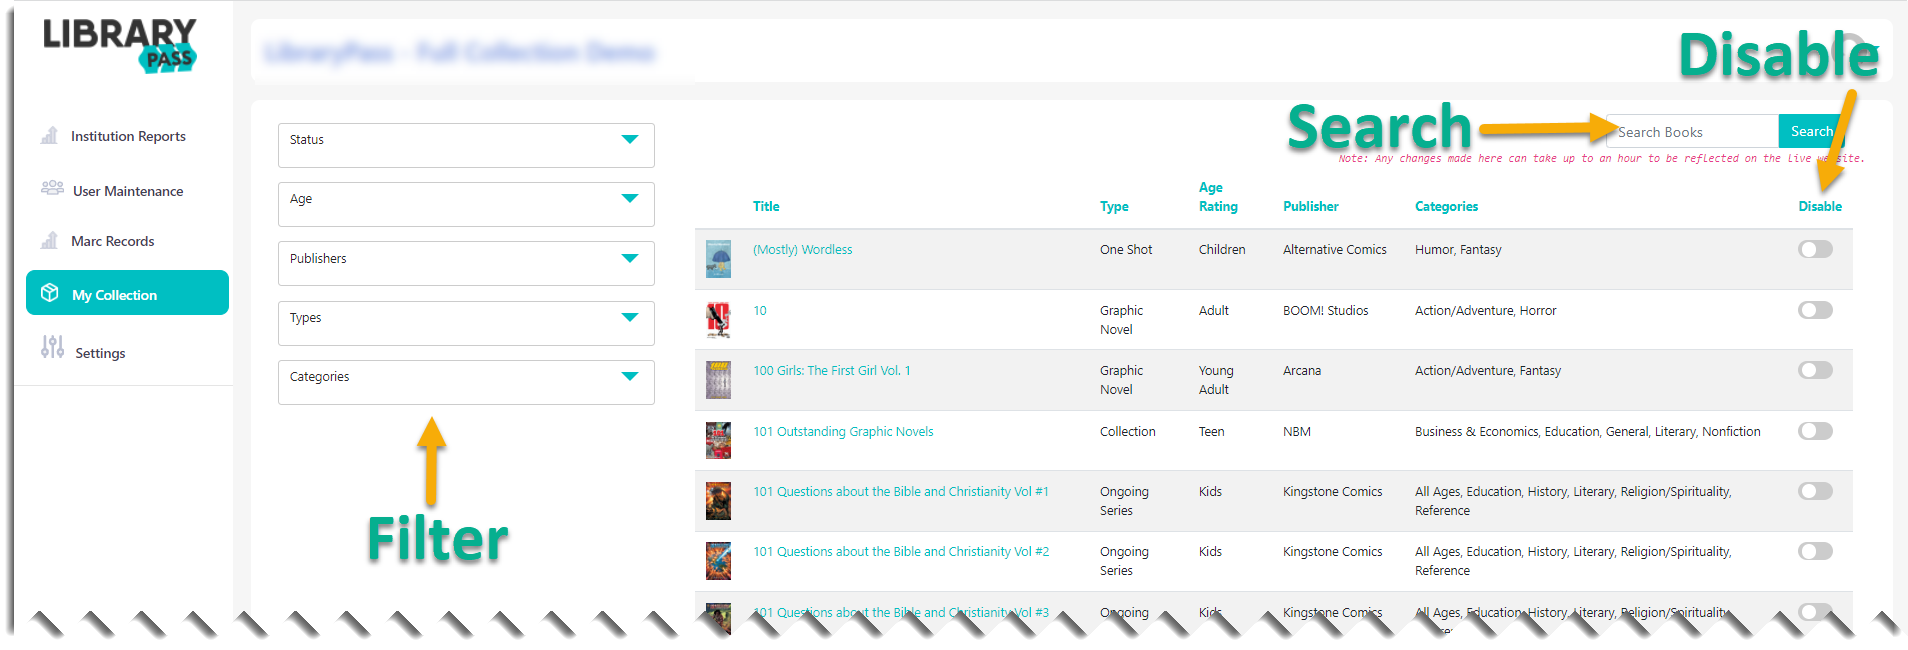
Task: Disable 101 Questions about the Bible Vol #1
Action: 1815,491
